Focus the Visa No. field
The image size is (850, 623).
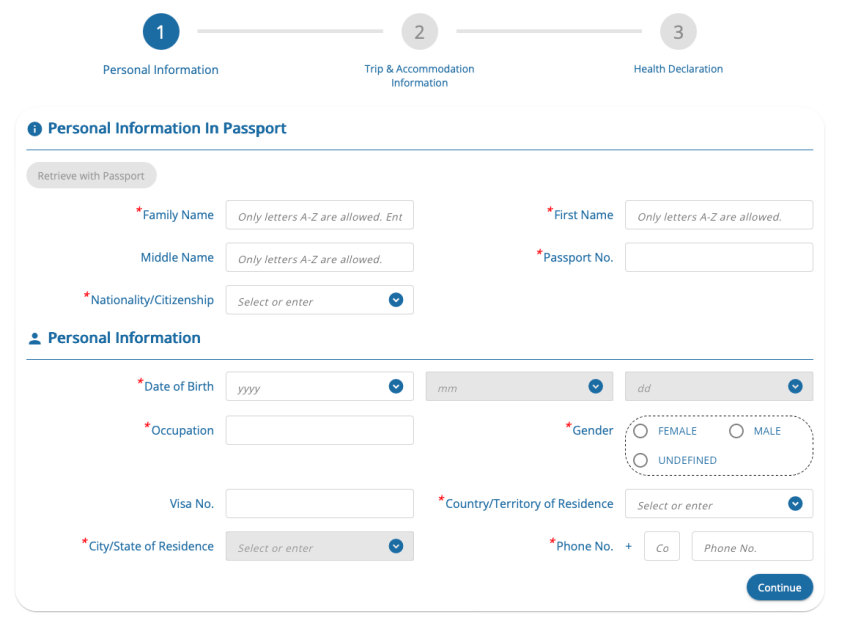pyautogui.click(x=320, y=504)
